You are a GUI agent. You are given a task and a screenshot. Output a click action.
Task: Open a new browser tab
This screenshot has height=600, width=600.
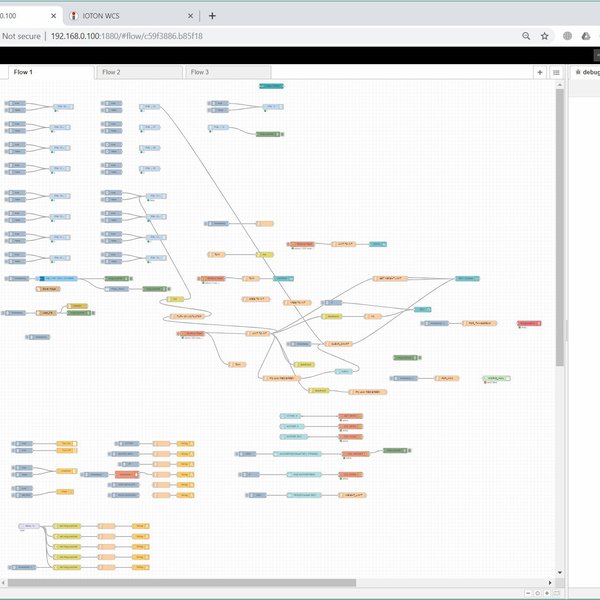pos(212,16)
